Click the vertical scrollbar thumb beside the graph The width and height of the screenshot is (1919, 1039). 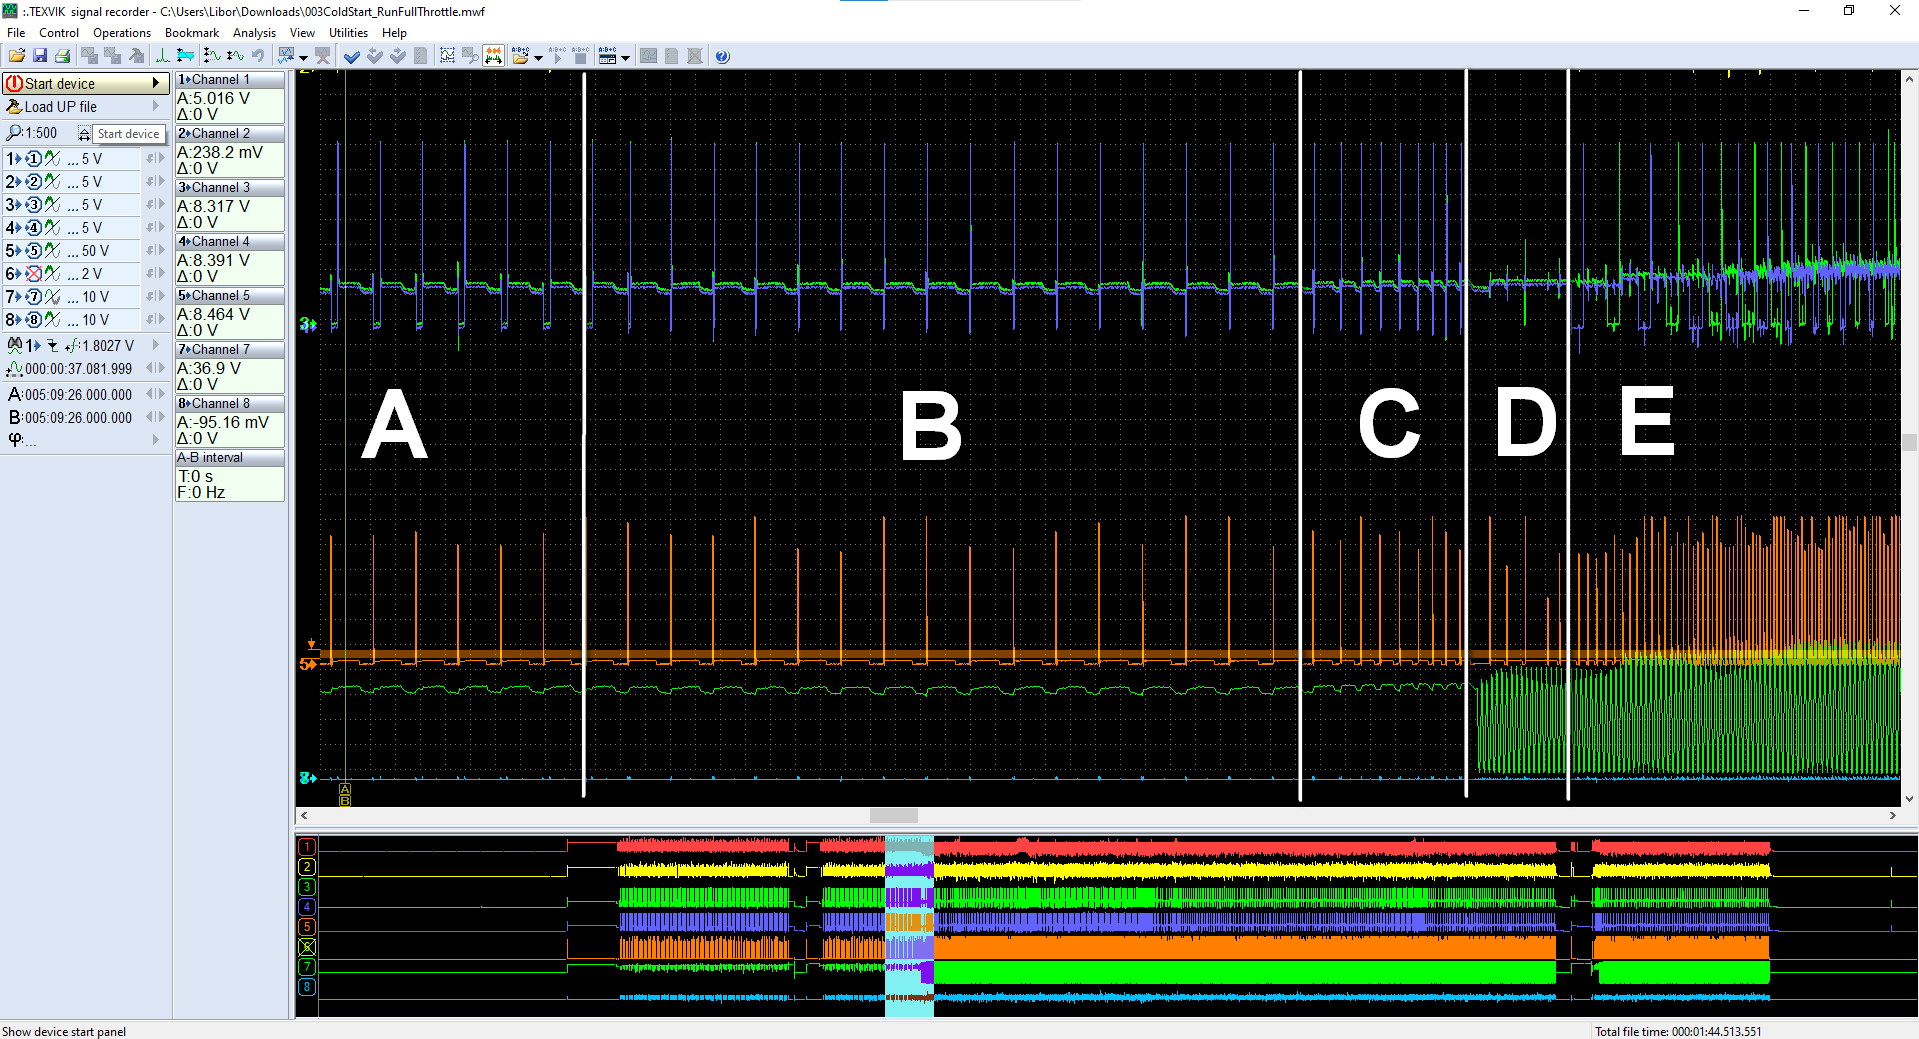1910,442
